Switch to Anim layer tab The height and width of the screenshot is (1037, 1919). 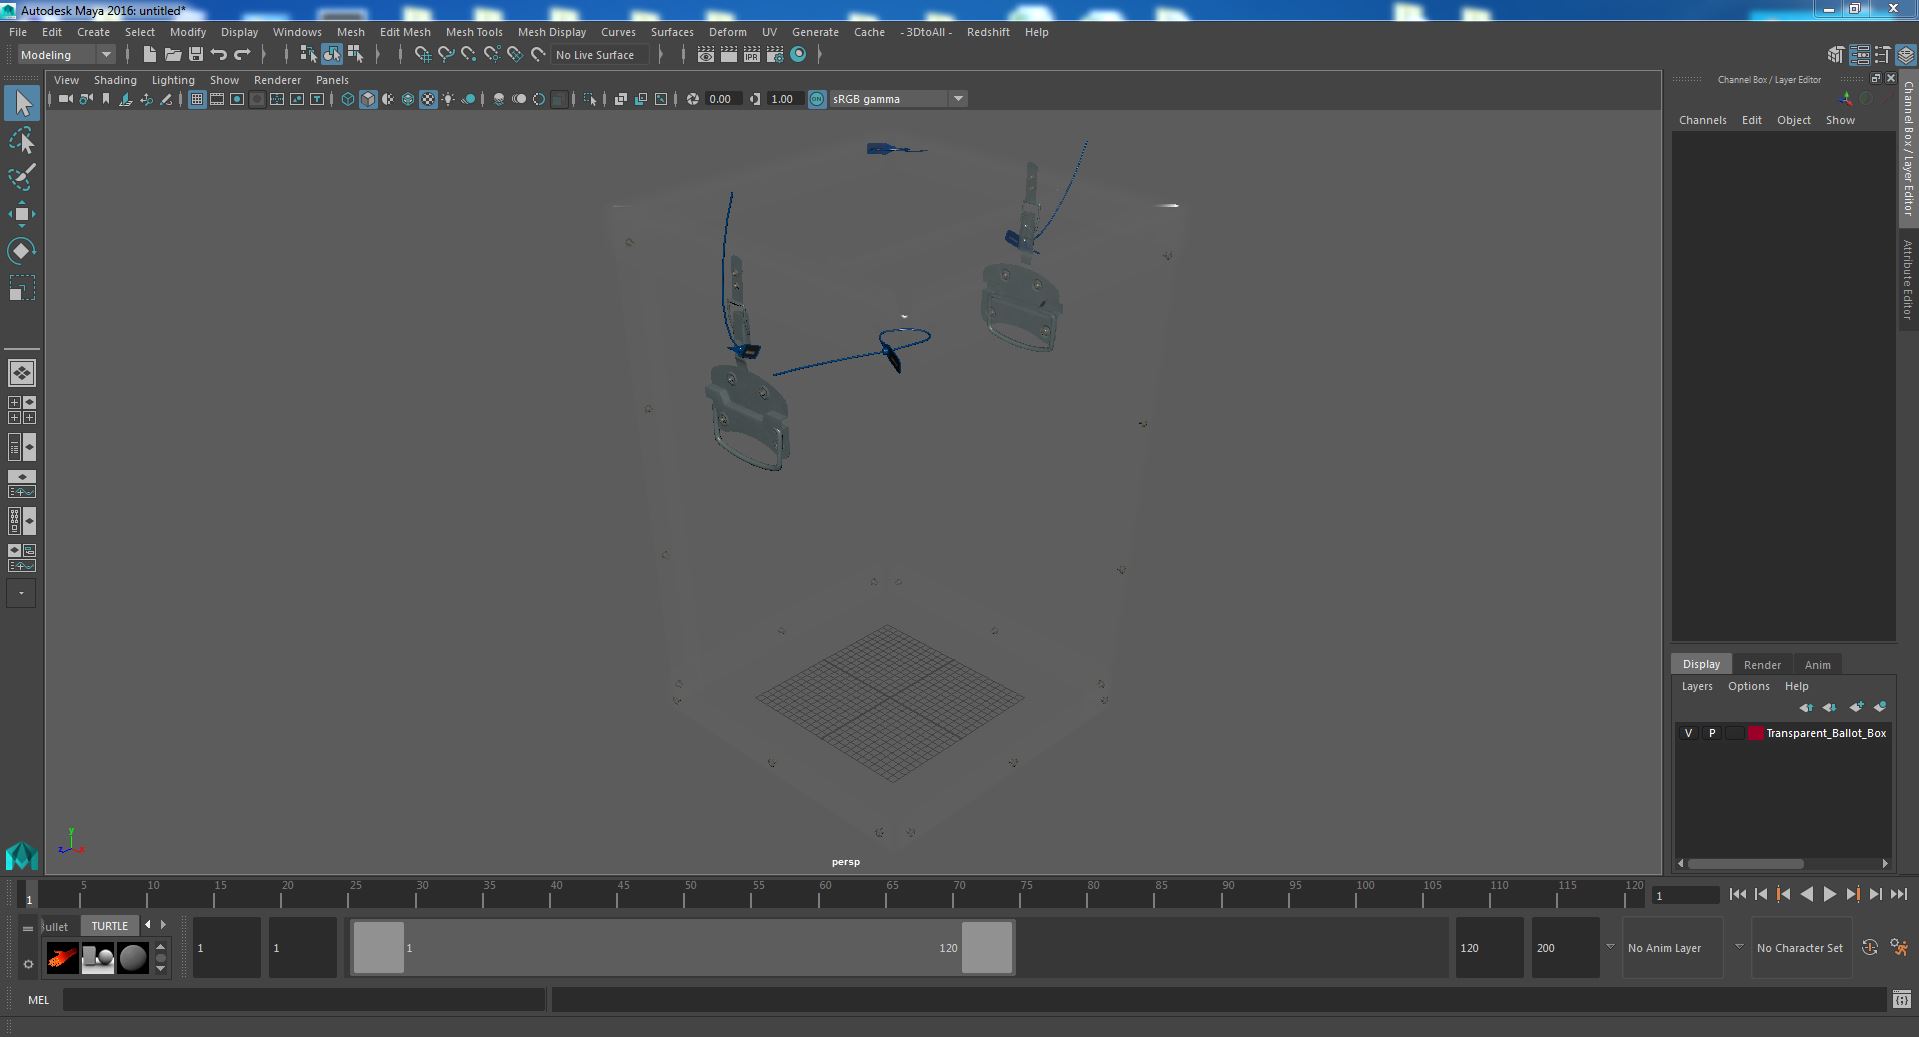[1817, 665]
